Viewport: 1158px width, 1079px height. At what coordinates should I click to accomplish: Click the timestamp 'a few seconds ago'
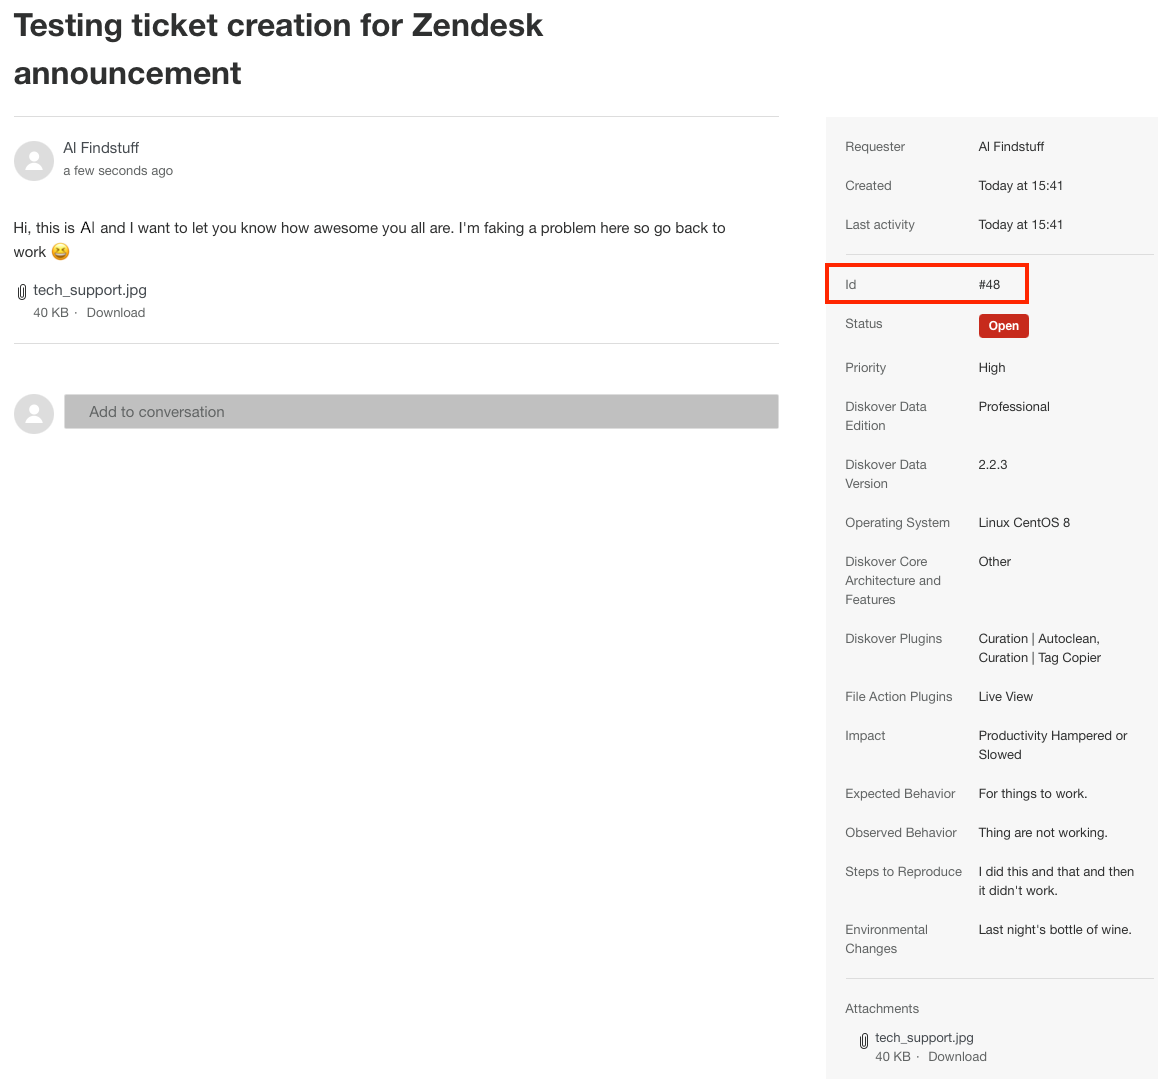tap(117, 170)
